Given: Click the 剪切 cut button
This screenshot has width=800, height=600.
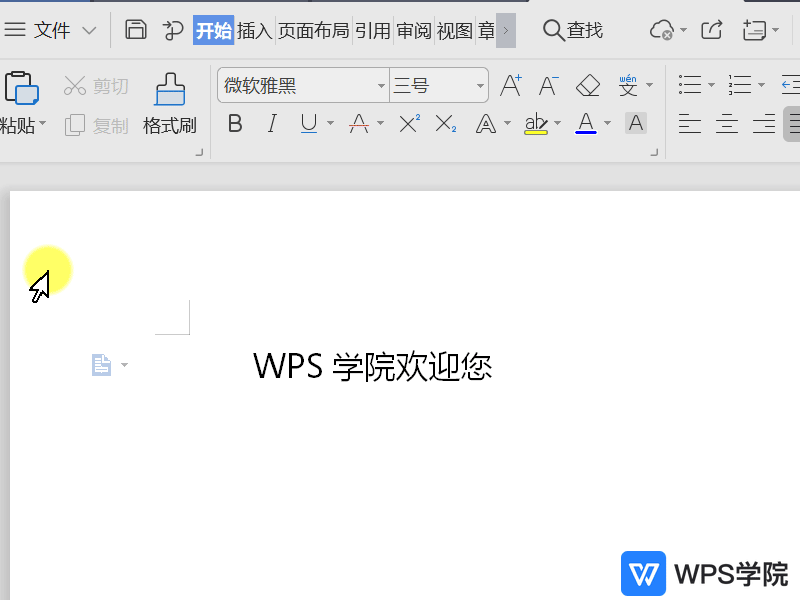Looking at the screenshot, I should [x=96, y=86].
